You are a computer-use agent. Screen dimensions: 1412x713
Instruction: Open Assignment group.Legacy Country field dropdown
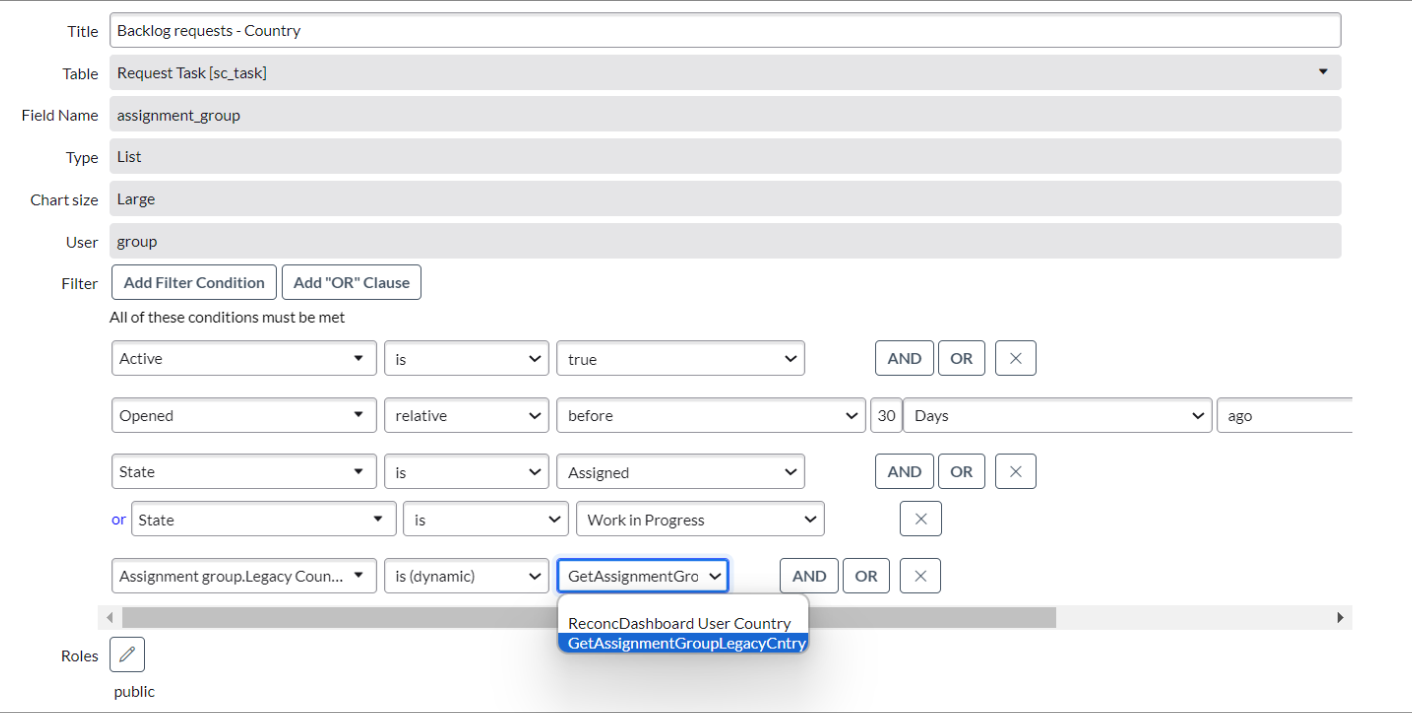[x=244, y=575]
